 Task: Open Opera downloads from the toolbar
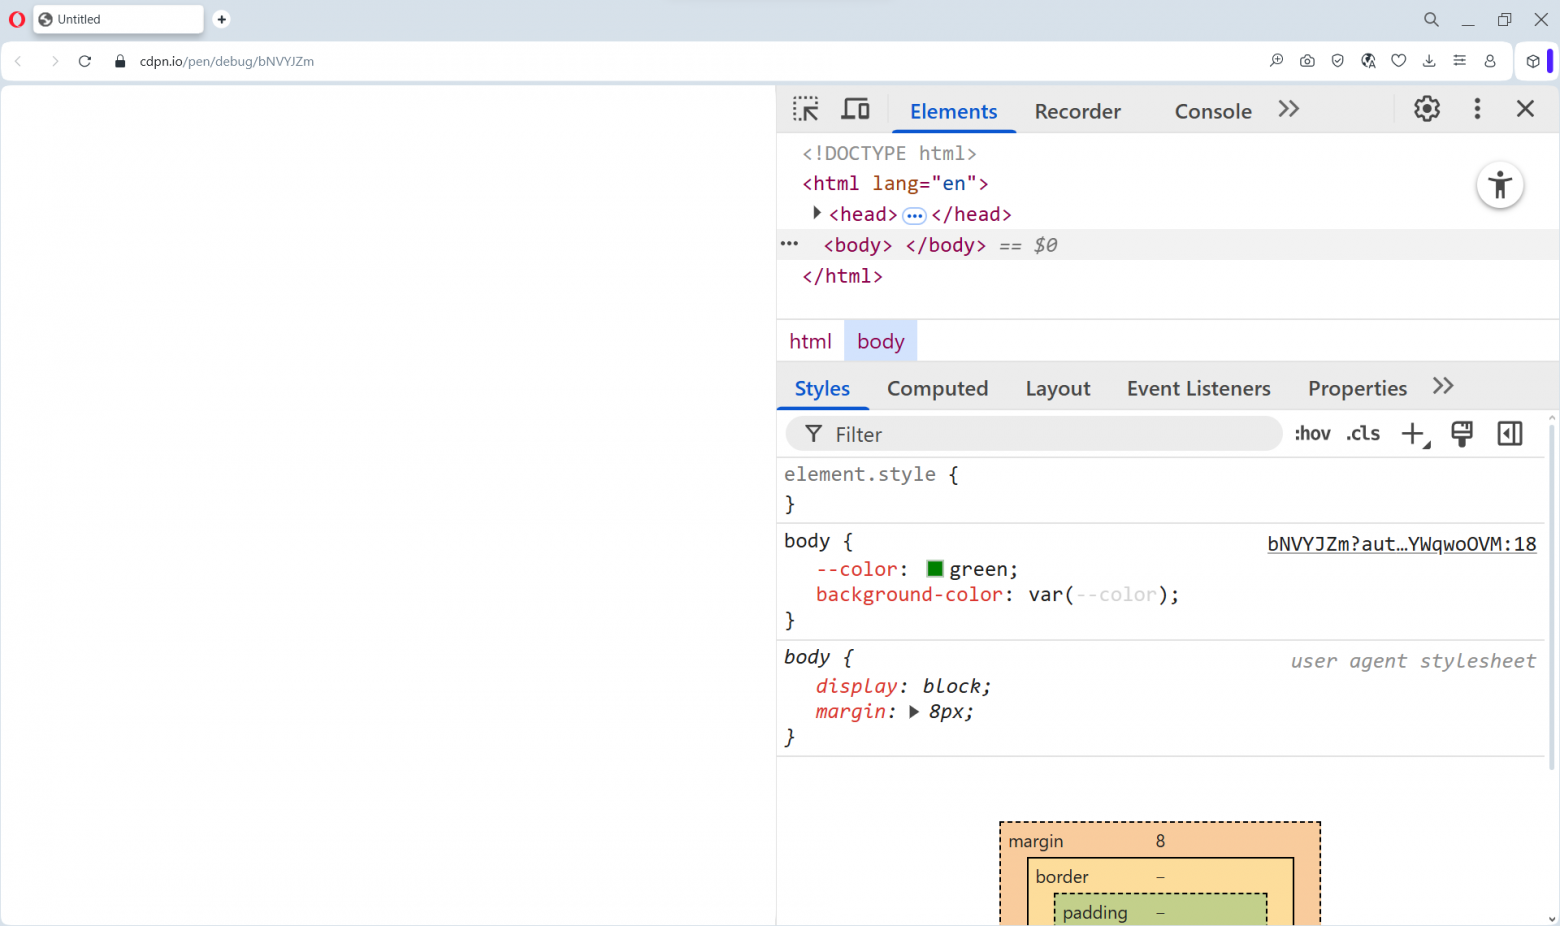point(1429,61)
